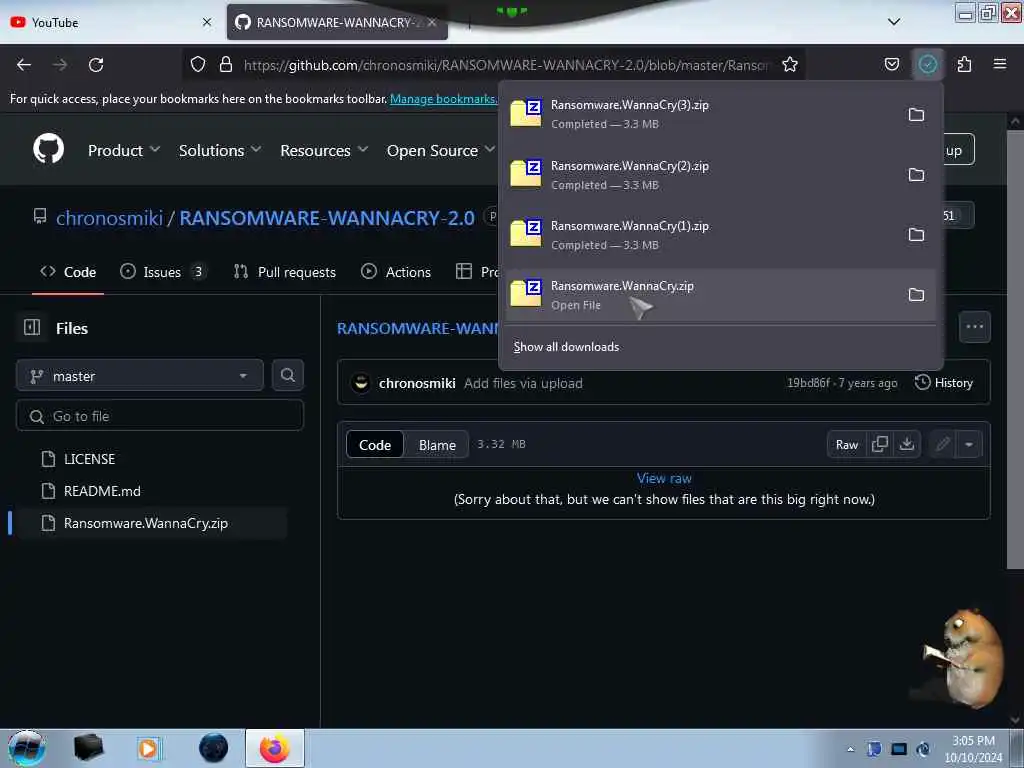Click the Manage bookmarks link
Viewport: 1024px width, 768px height.
point(443,99)
